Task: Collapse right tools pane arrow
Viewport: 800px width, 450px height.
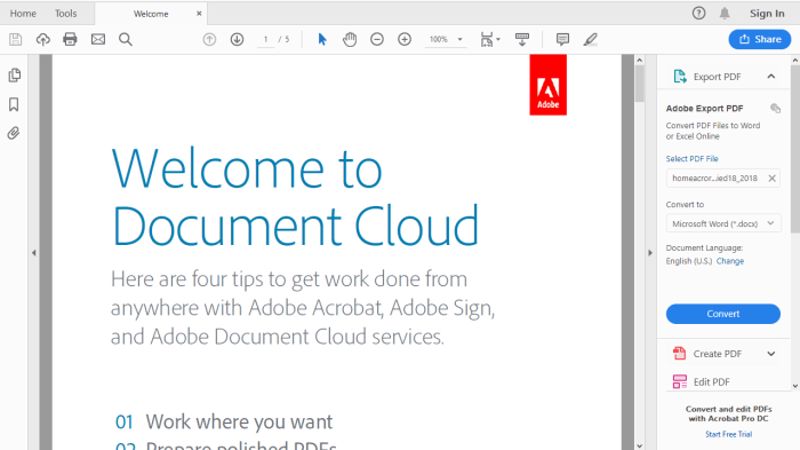Action: 650,253
